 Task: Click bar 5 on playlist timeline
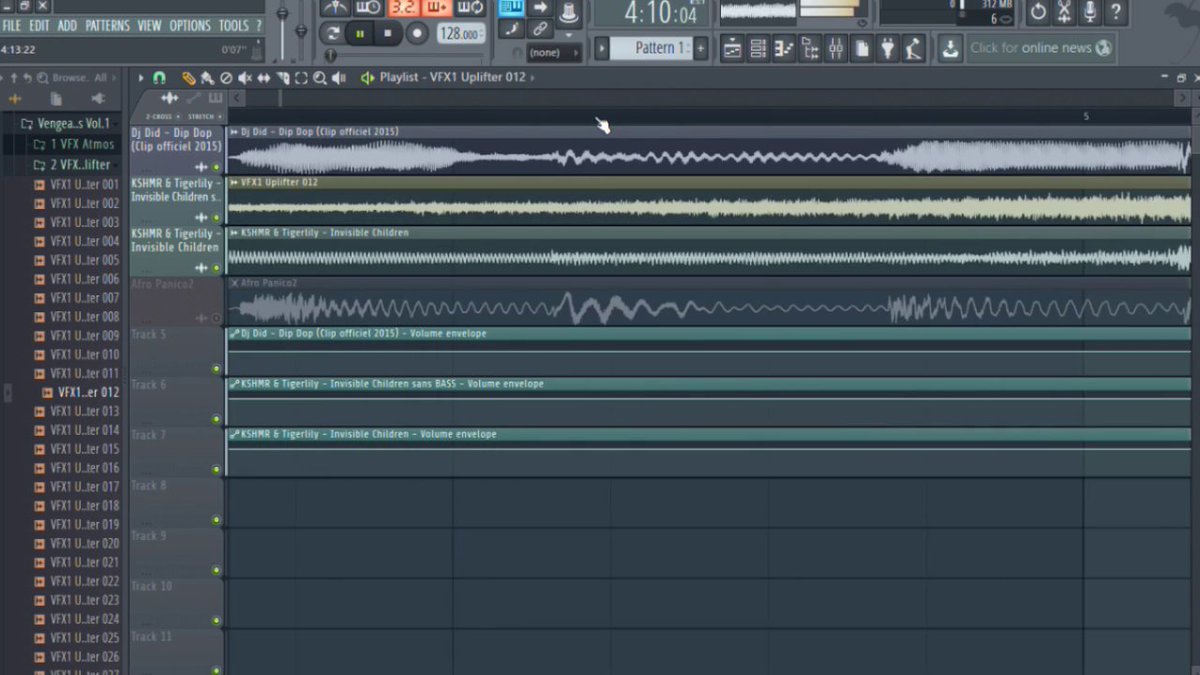pos(1086,116)
